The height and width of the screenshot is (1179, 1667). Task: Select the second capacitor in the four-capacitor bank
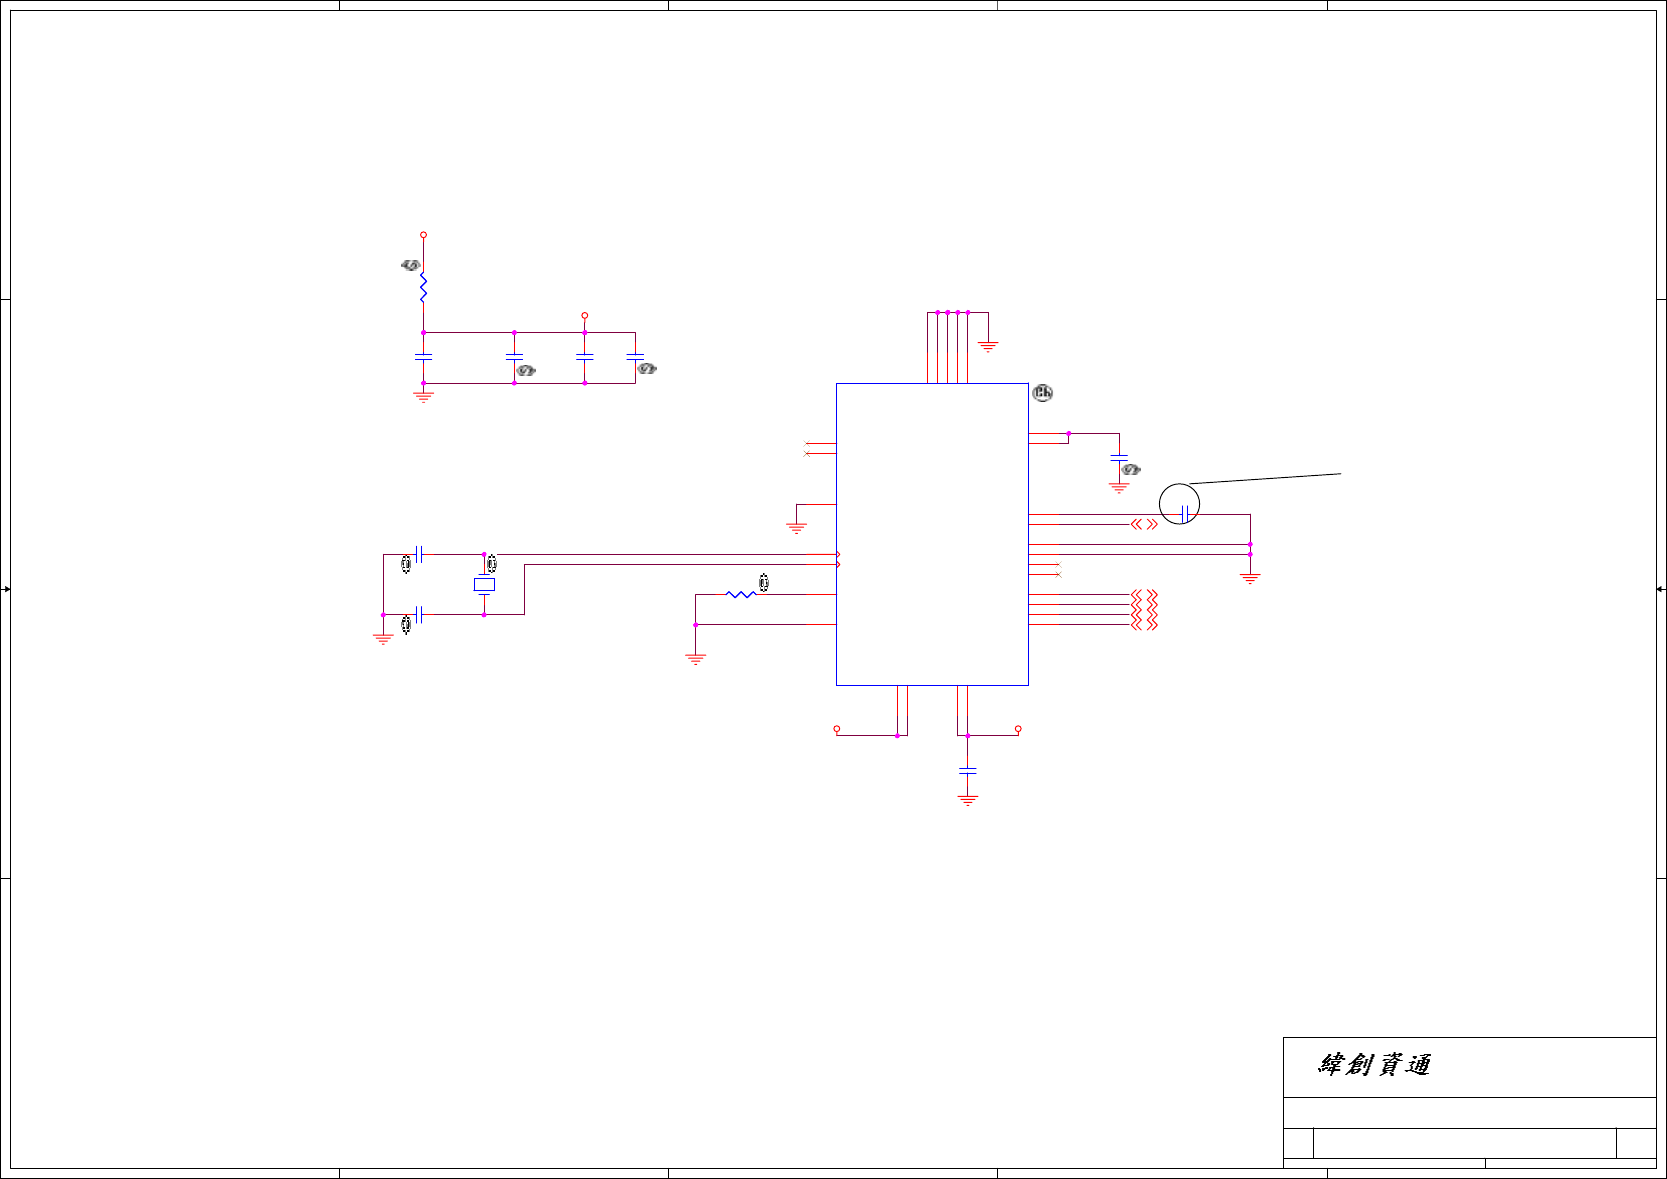(514, 356)
